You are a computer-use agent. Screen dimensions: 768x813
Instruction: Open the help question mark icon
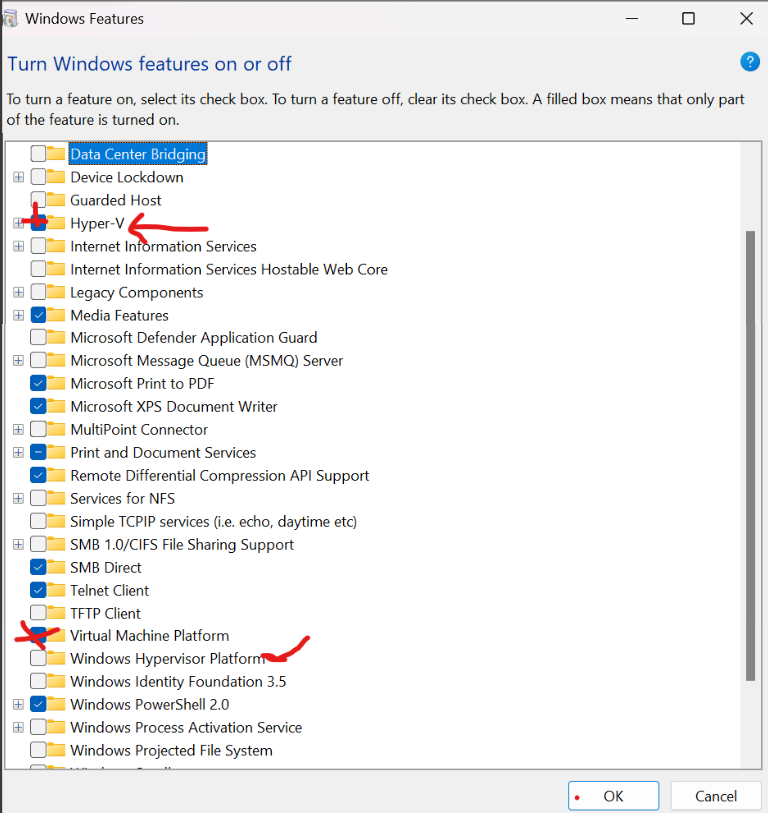(749, 62)
